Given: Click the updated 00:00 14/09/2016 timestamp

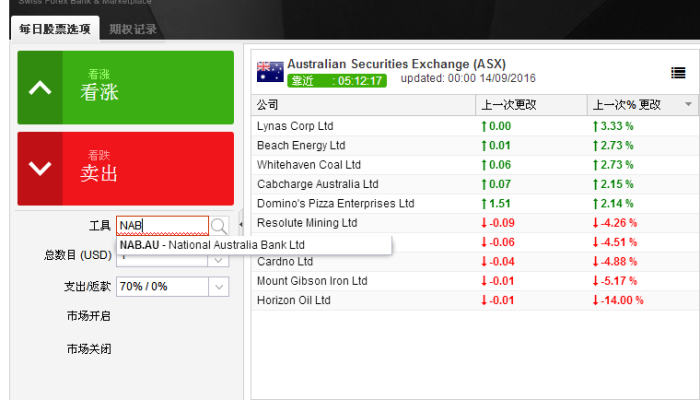Looking at the screenshot, I should point(468,79).
